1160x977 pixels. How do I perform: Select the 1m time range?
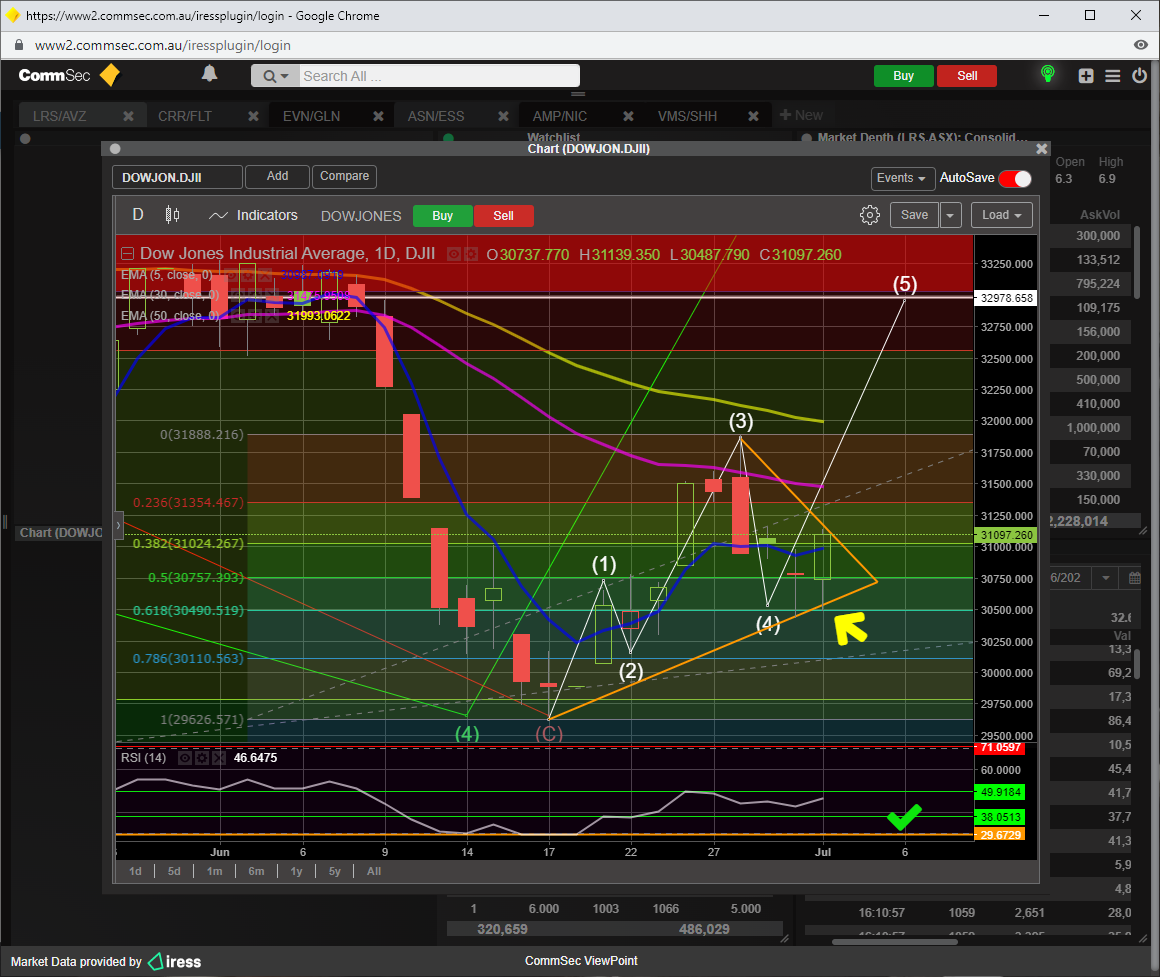[x=215, y=871]
